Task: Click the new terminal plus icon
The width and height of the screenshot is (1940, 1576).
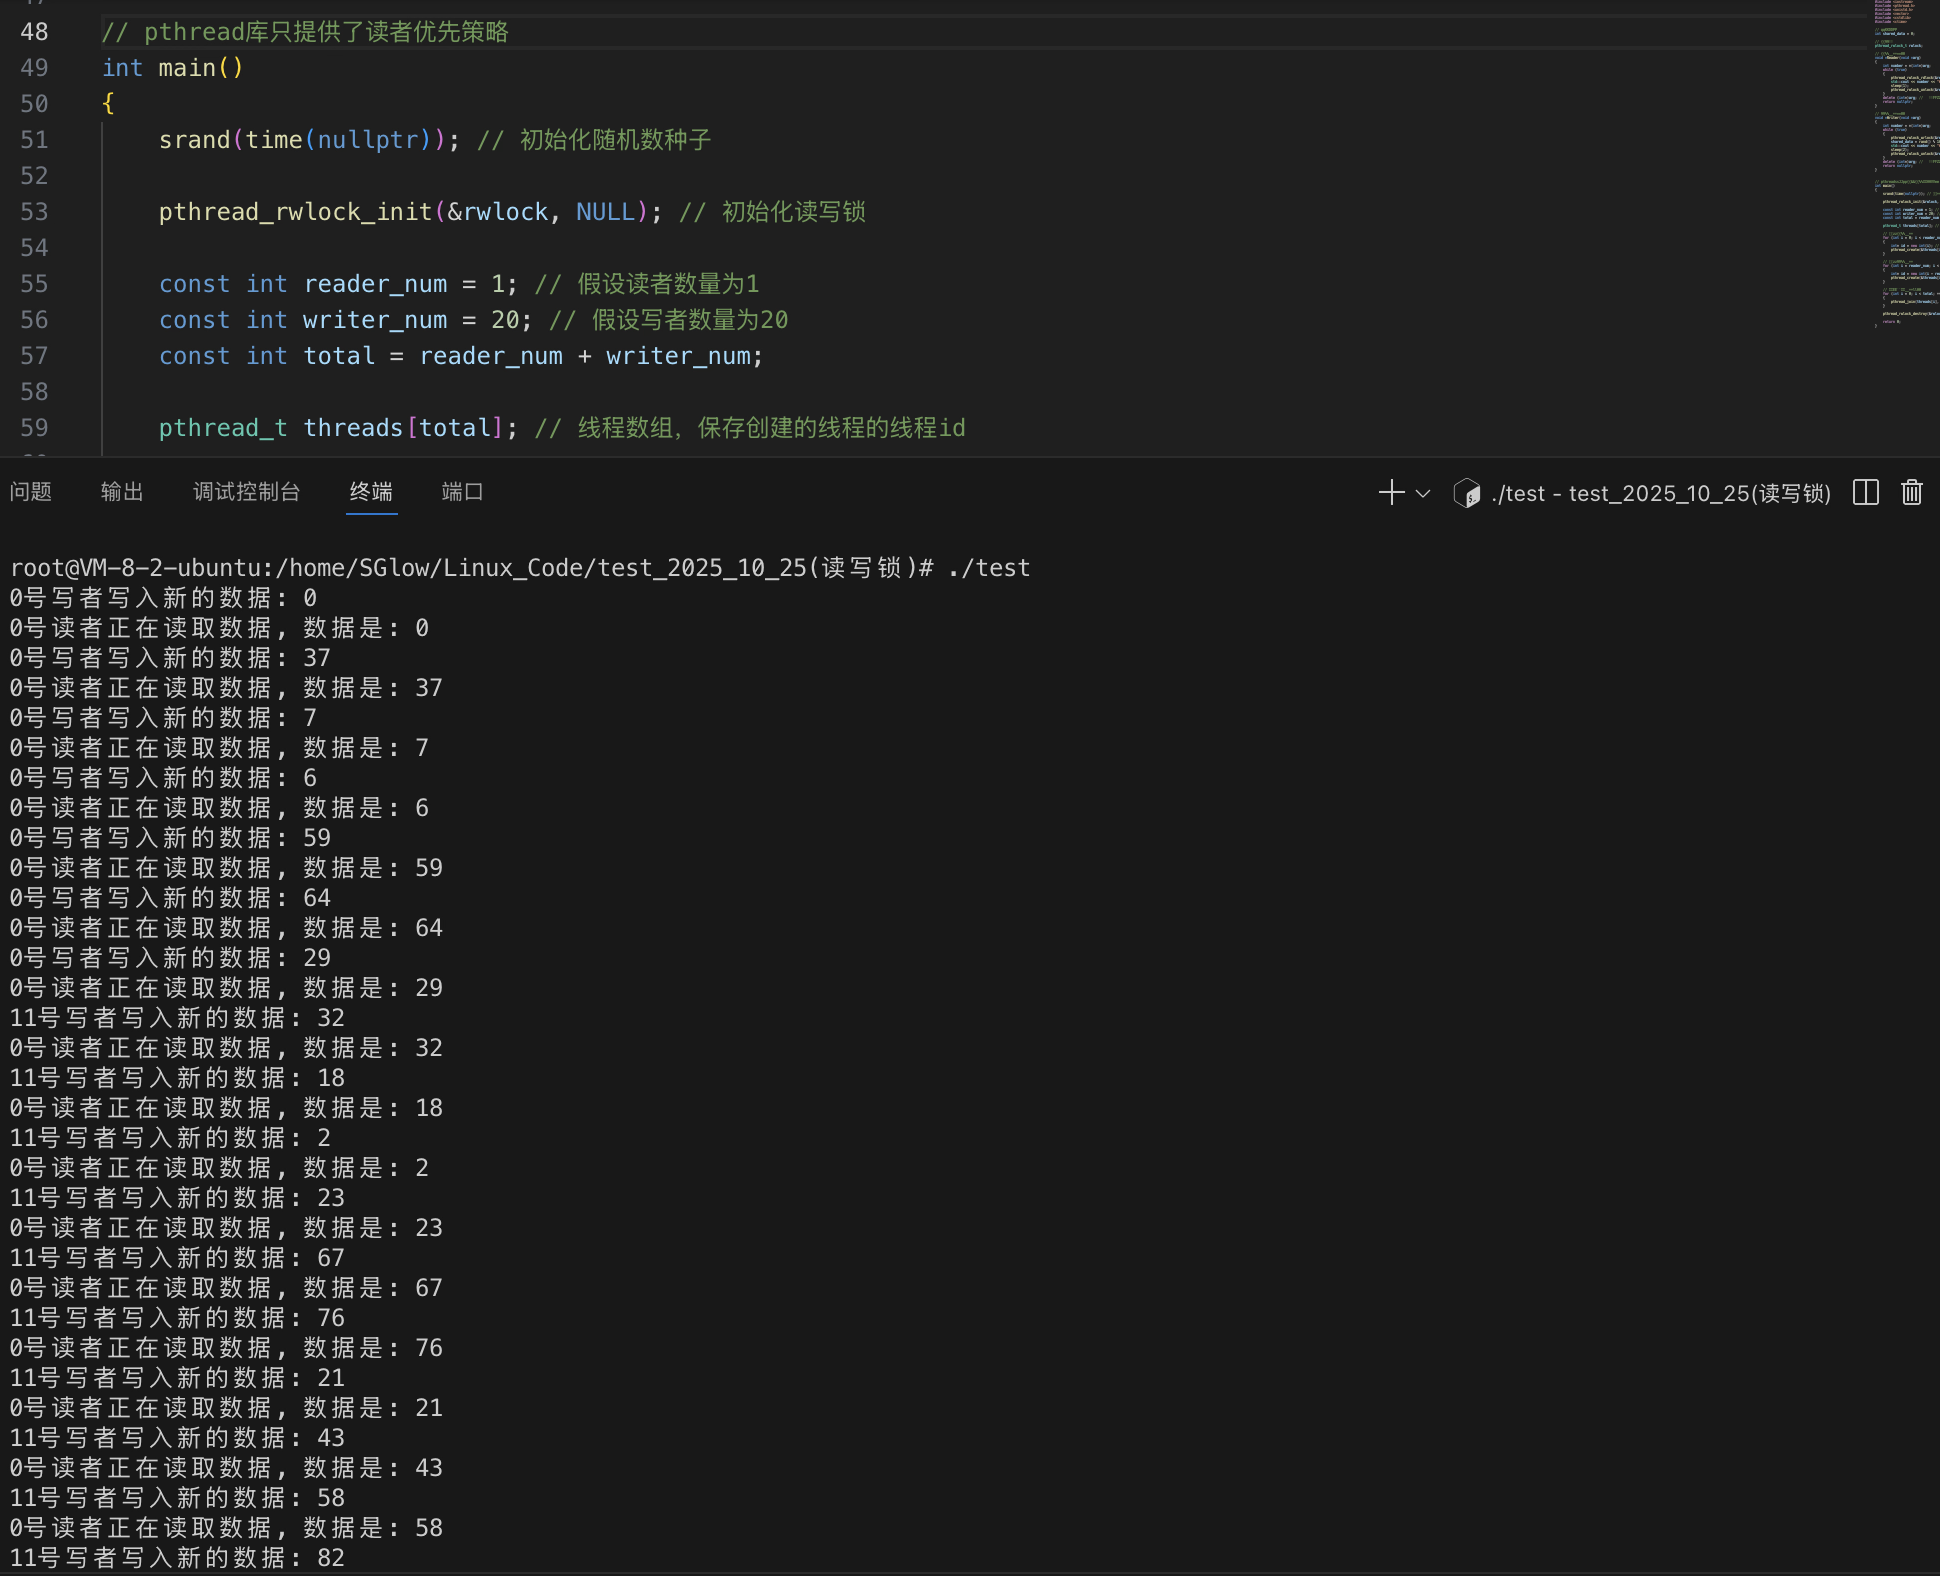Action: [1391, 493]
